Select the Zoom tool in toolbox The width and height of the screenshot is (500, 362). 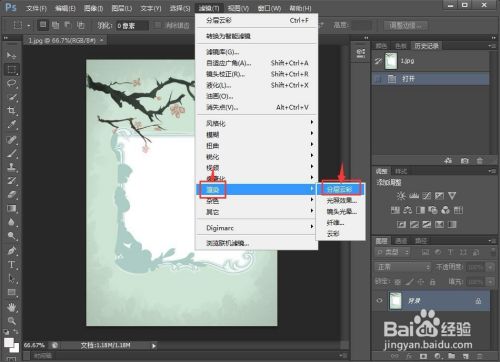tap(12, 320)
